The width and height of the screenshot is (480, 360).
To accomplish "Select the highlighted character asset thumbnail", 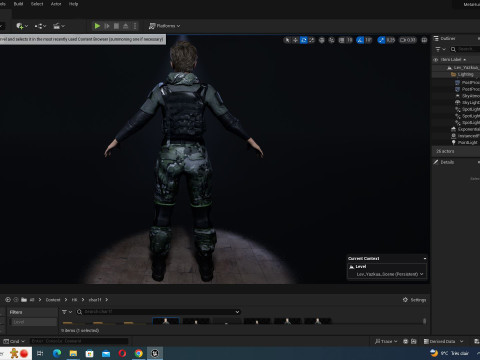I will point(166,321).
